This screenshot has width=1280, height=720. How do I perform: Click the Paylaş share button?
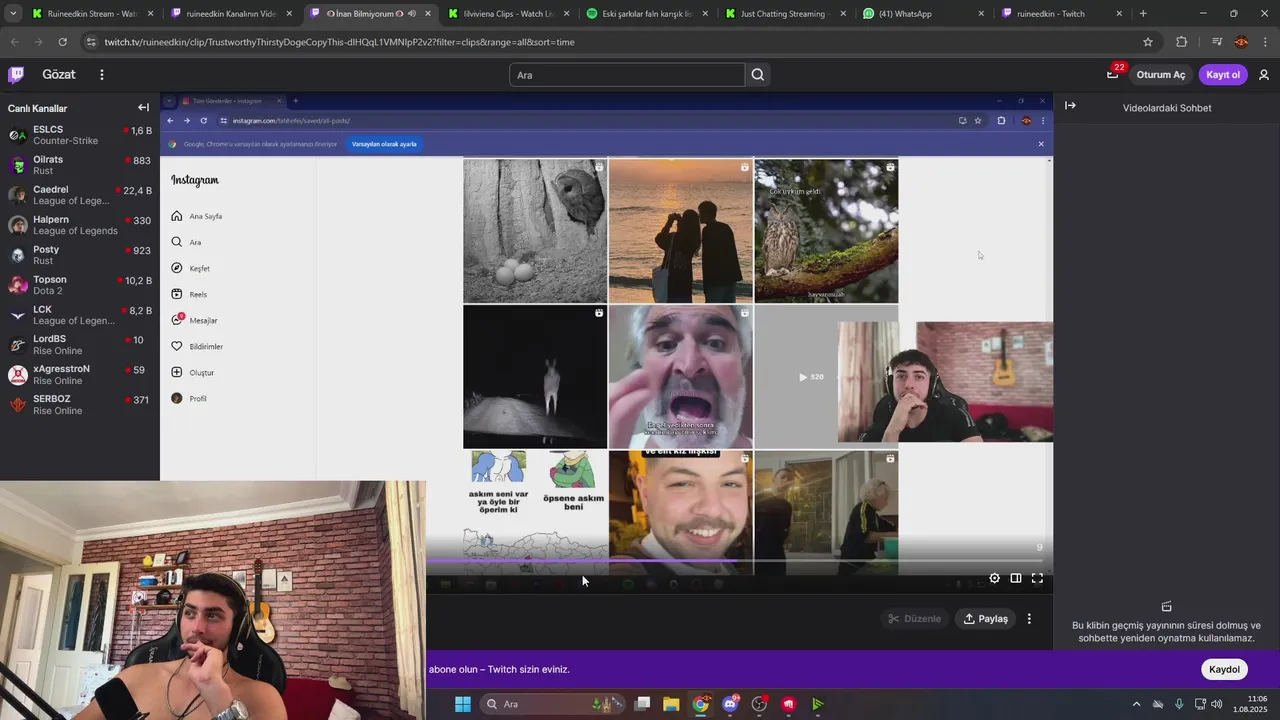click(985, 619)
